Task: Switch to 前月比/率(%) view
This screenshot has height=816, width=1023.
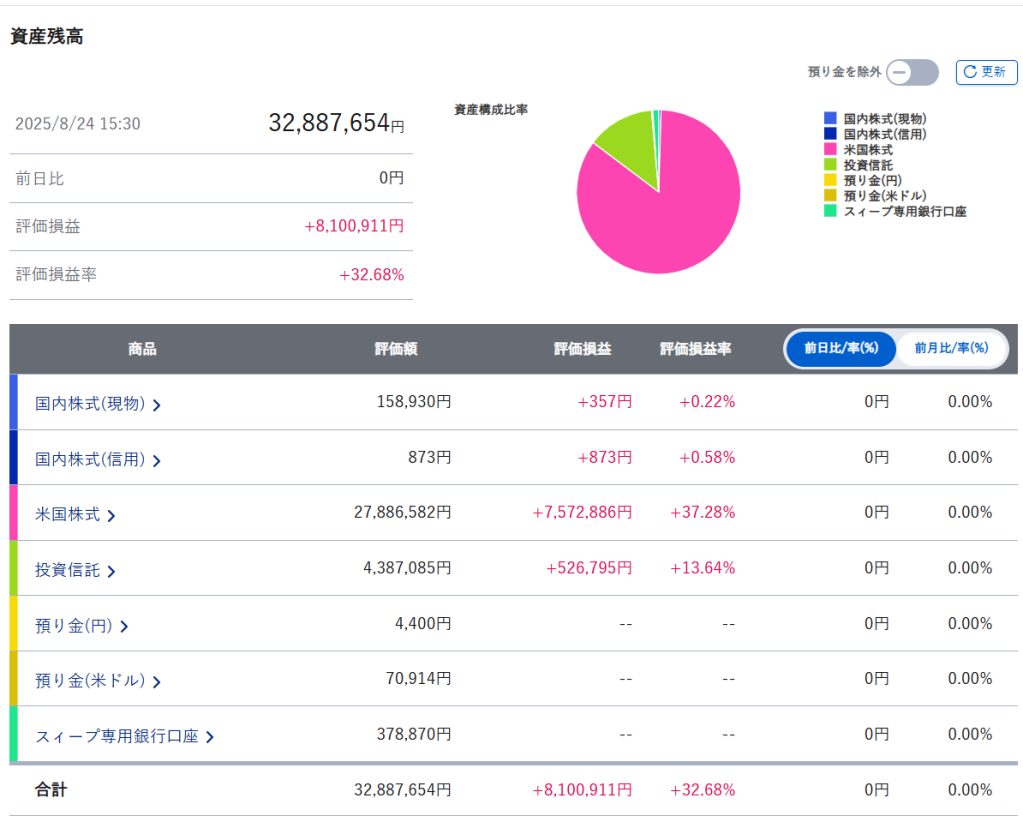Action: tap(951, 349)
